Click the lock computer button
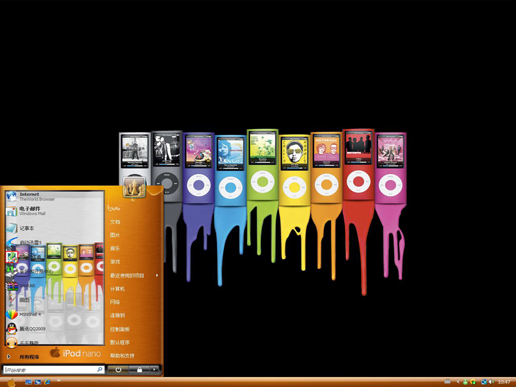 coord(139,370)
